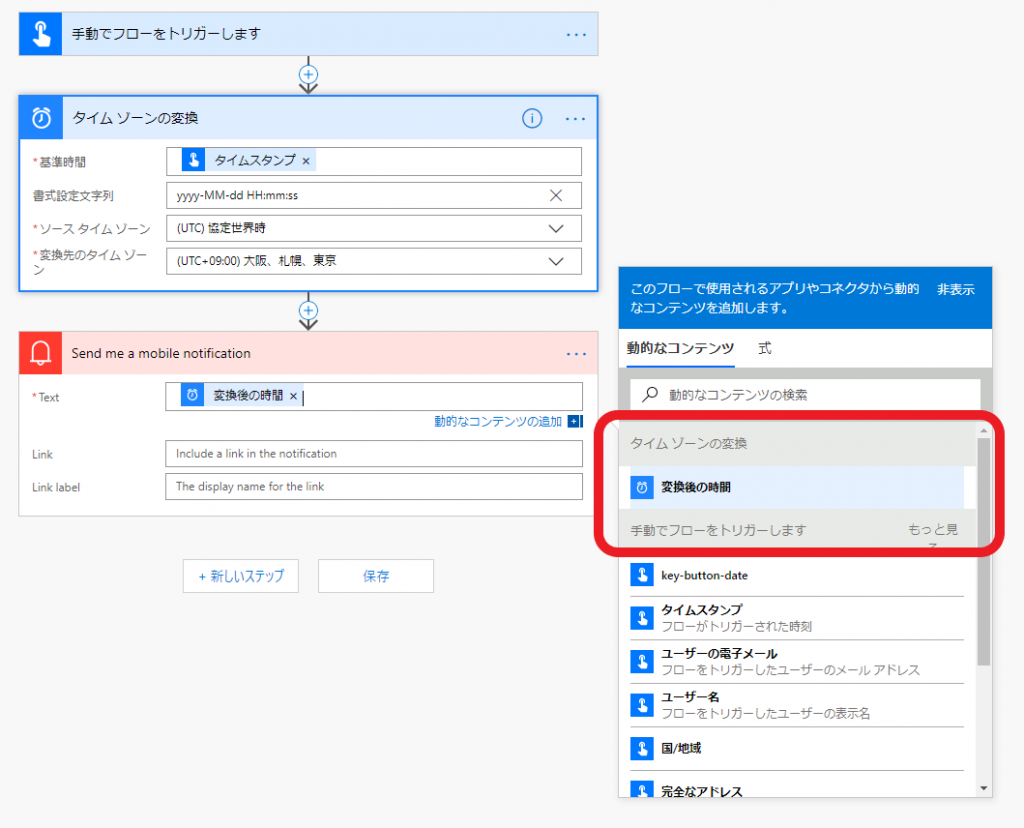Click 新しいステップ button
1024x828 pixels.
click(241, 576)
